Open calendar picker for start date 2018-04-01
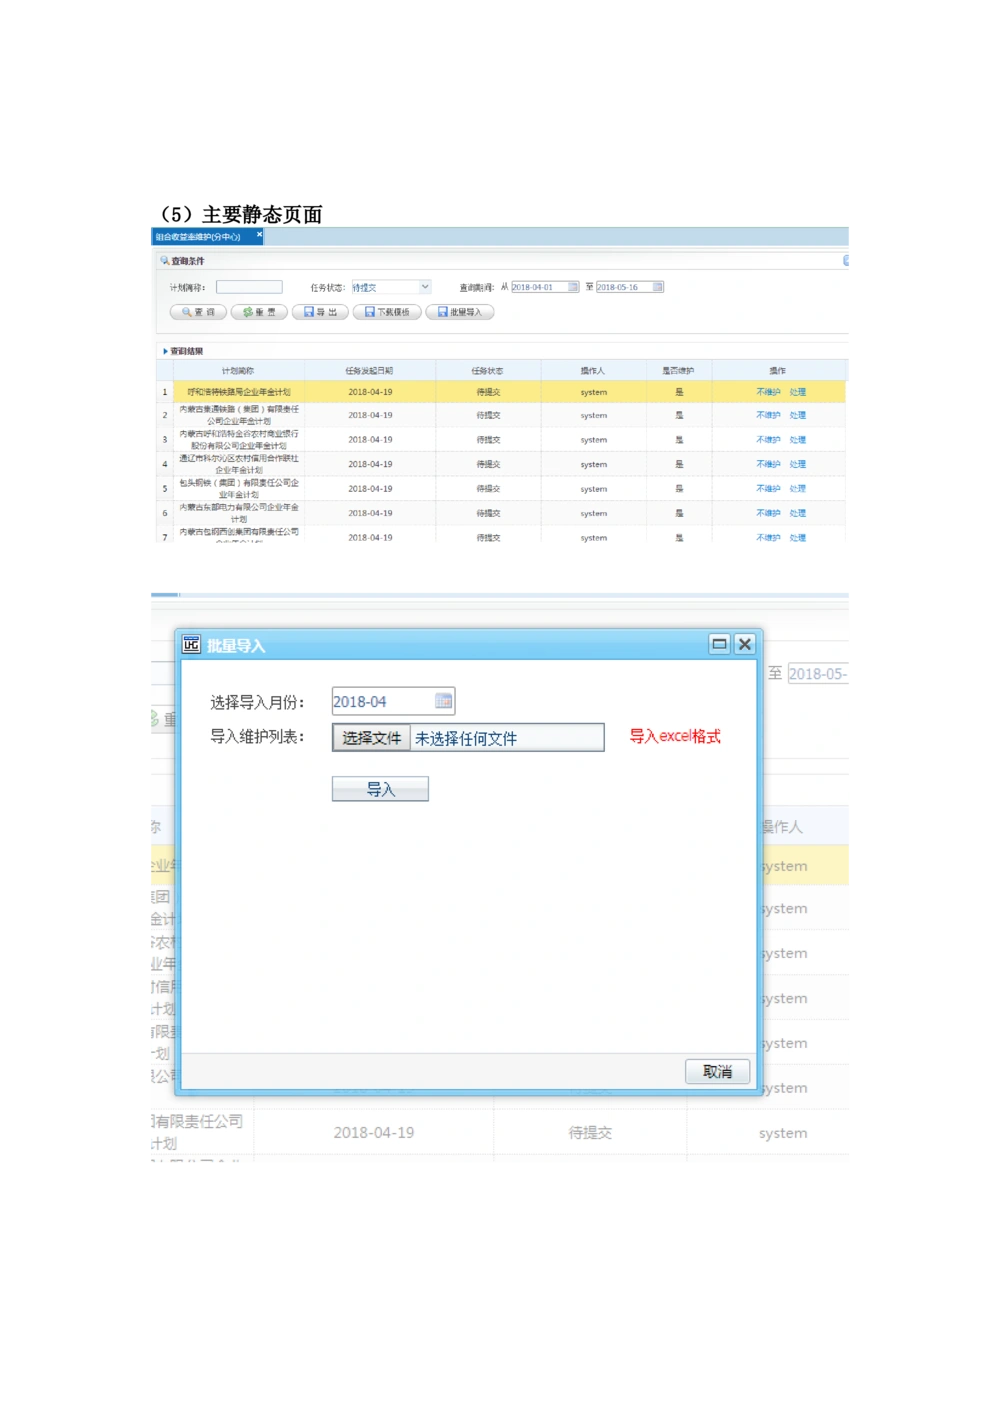Viewport: 1000px width, 1415px height. [x=573, y=287]
